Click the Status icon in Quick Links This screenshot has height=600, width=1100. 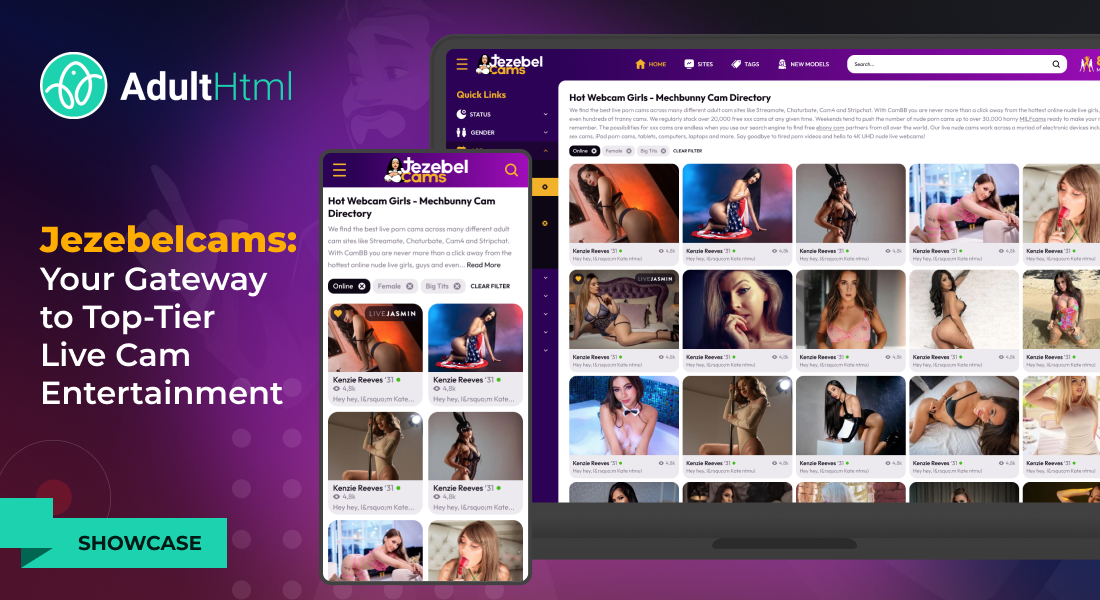461,114
